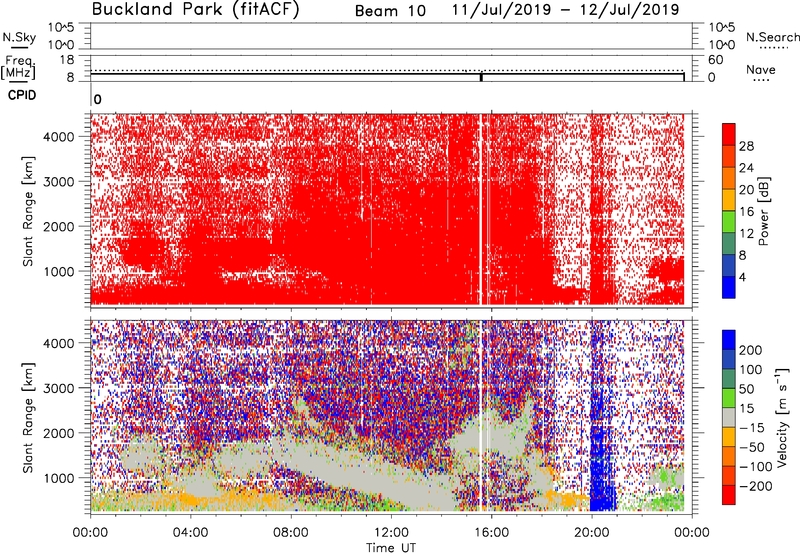Click the "Nave" legend label

pos(760,69)
